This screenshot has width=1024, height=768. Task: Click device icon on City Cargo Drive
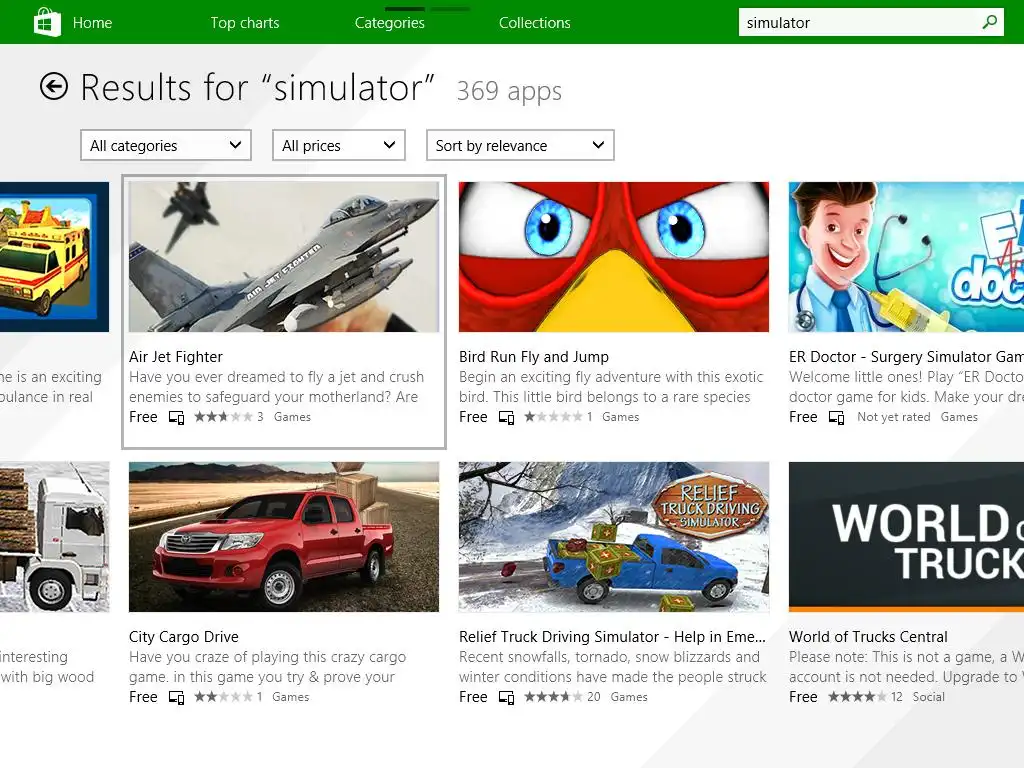[176, 697]
